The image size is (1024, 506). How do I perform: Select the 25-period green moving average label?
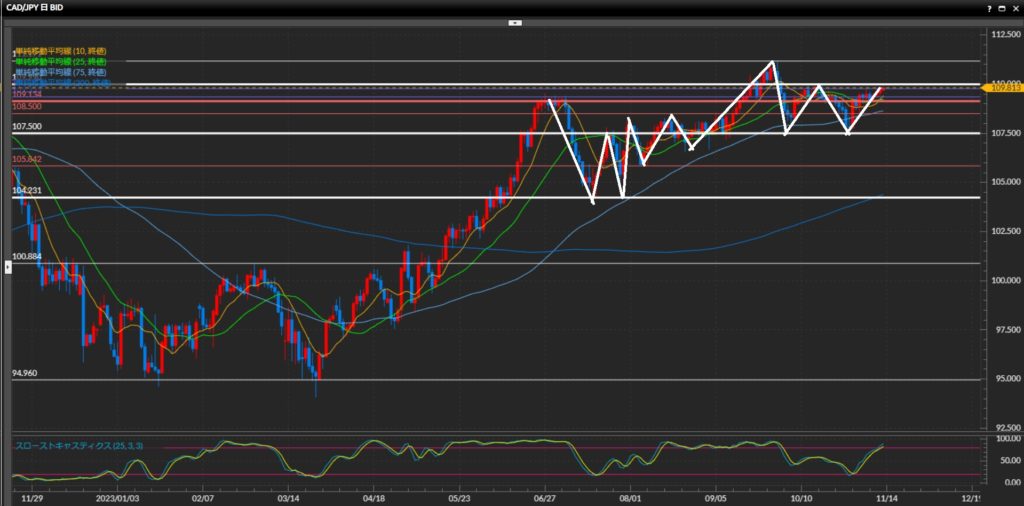click(x=60, y=62)
